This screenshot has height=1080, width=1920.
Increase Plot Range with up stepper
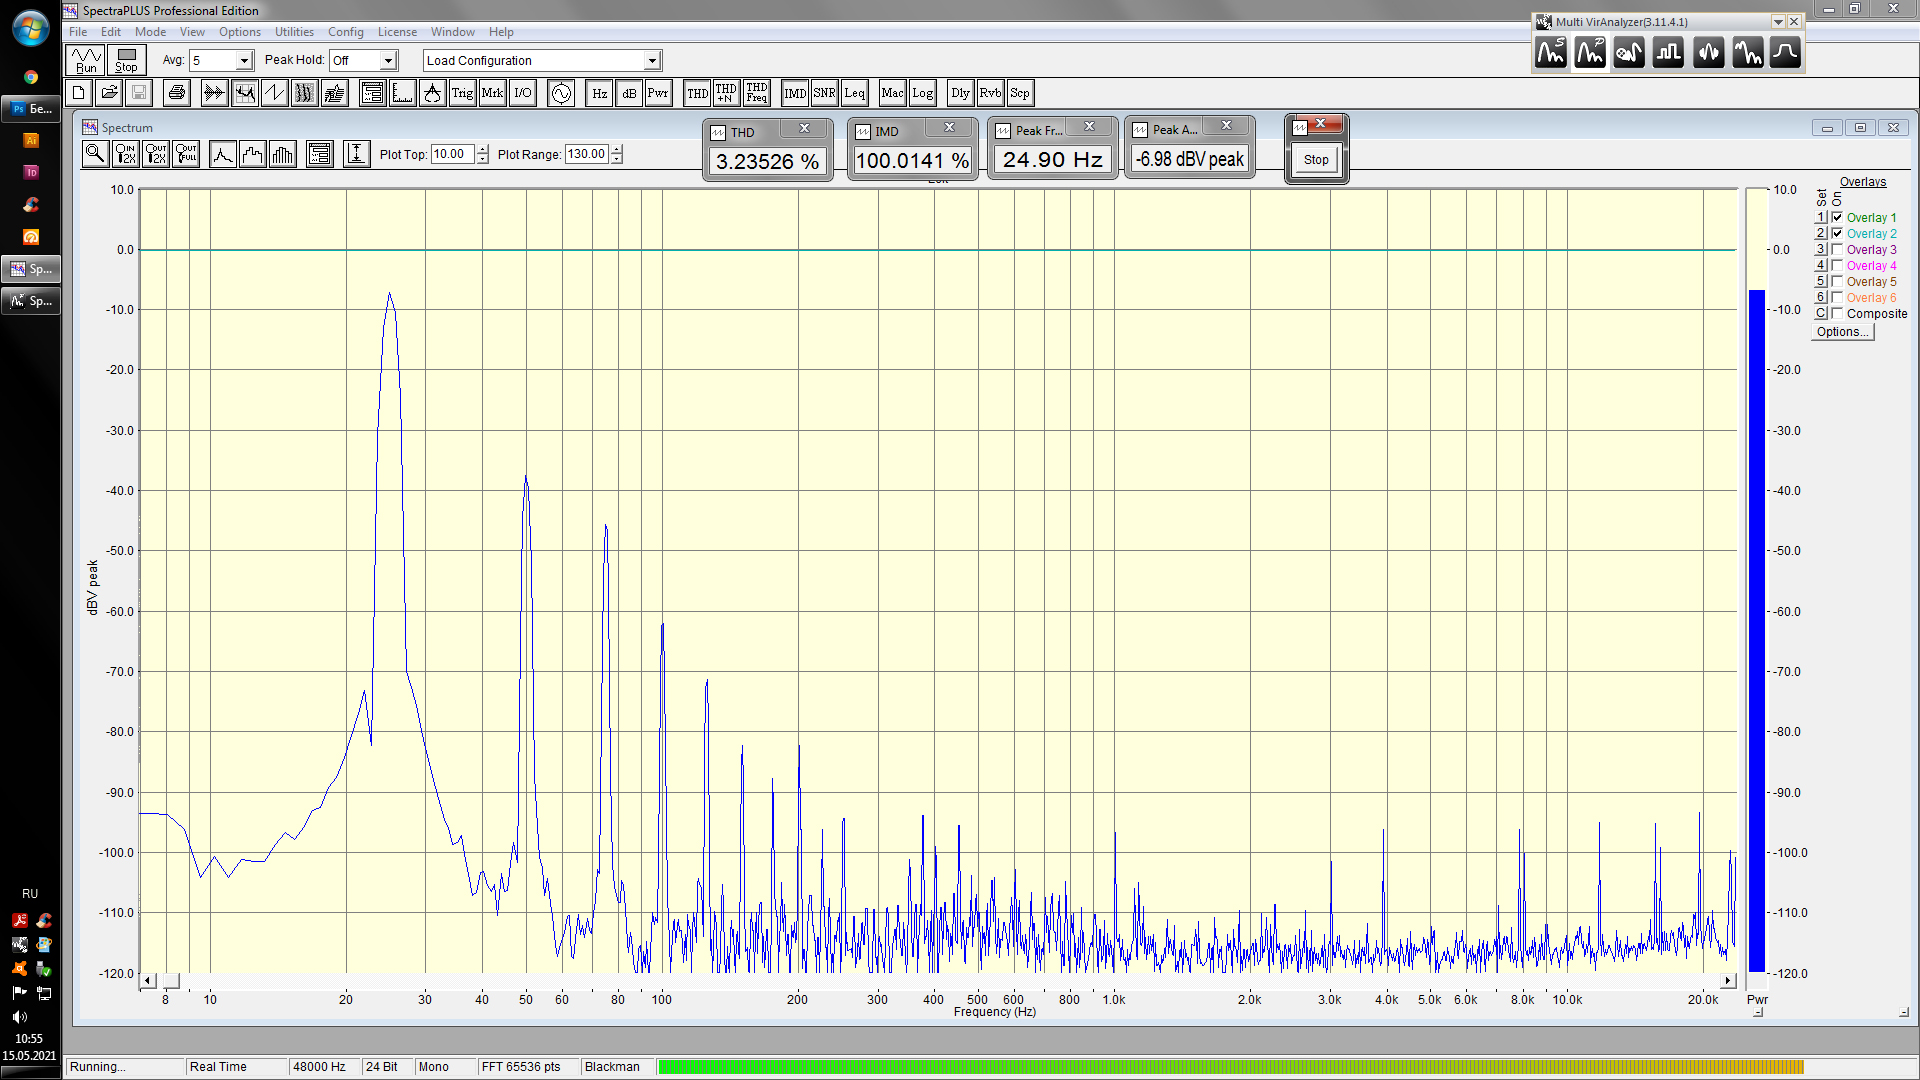[x=617, y=149]
